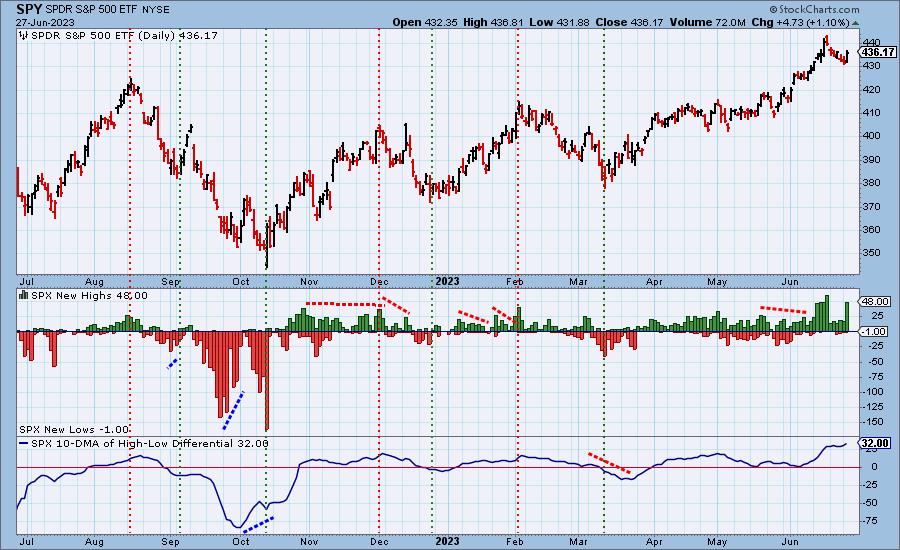Screen dimensions: 900x550
Task: Click the 'Oct' label on the bottom date axis
Action: 240,541
